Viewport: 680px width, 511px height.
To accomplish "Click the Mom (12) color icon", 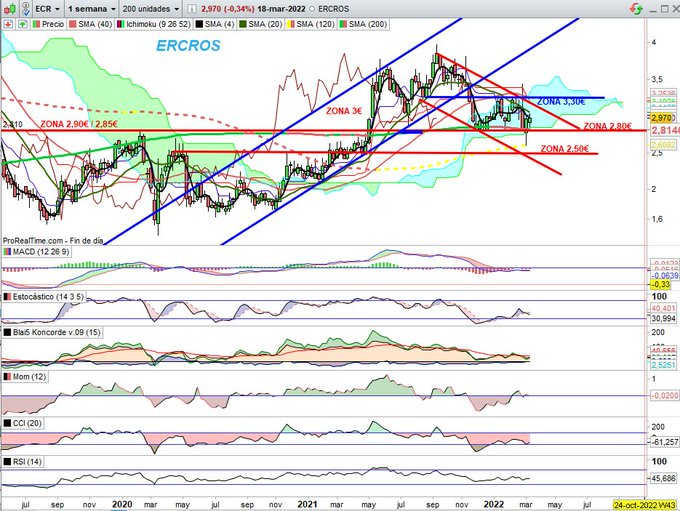I will [7, 377].
